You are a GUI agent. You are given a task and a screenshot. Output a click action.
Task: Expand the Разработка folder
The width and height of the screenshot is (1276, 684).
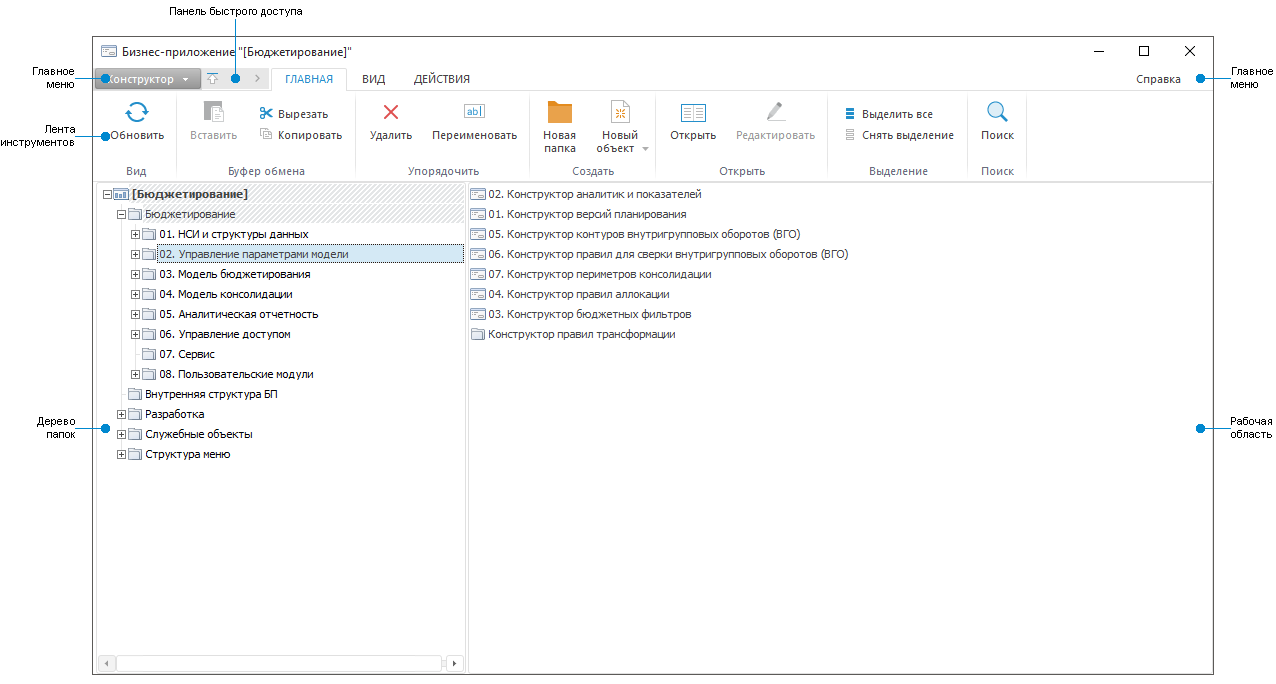pos(121,414)
